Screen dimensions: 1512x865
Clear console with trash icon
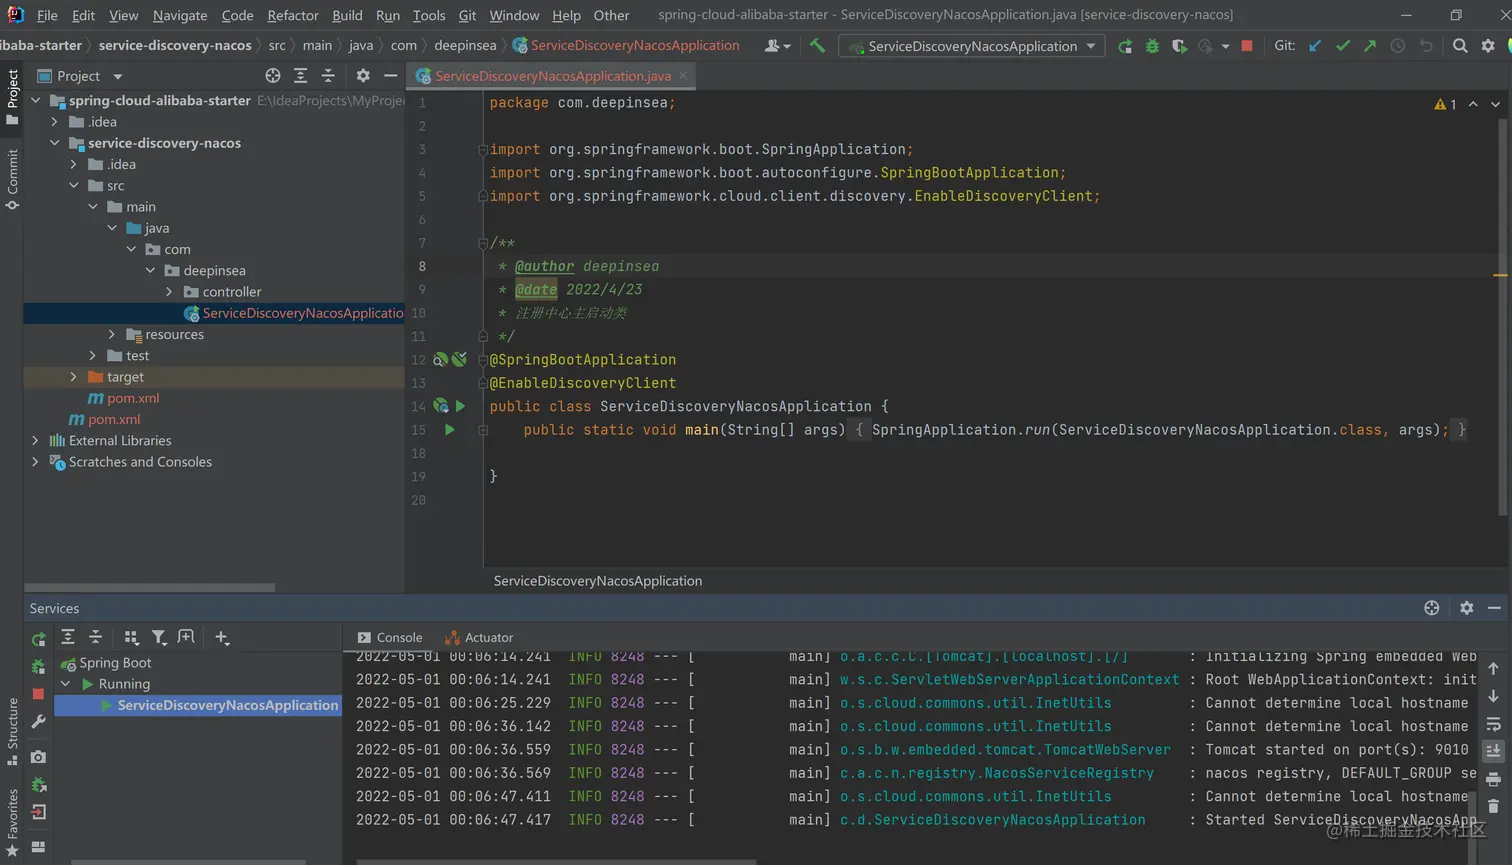1493,806
